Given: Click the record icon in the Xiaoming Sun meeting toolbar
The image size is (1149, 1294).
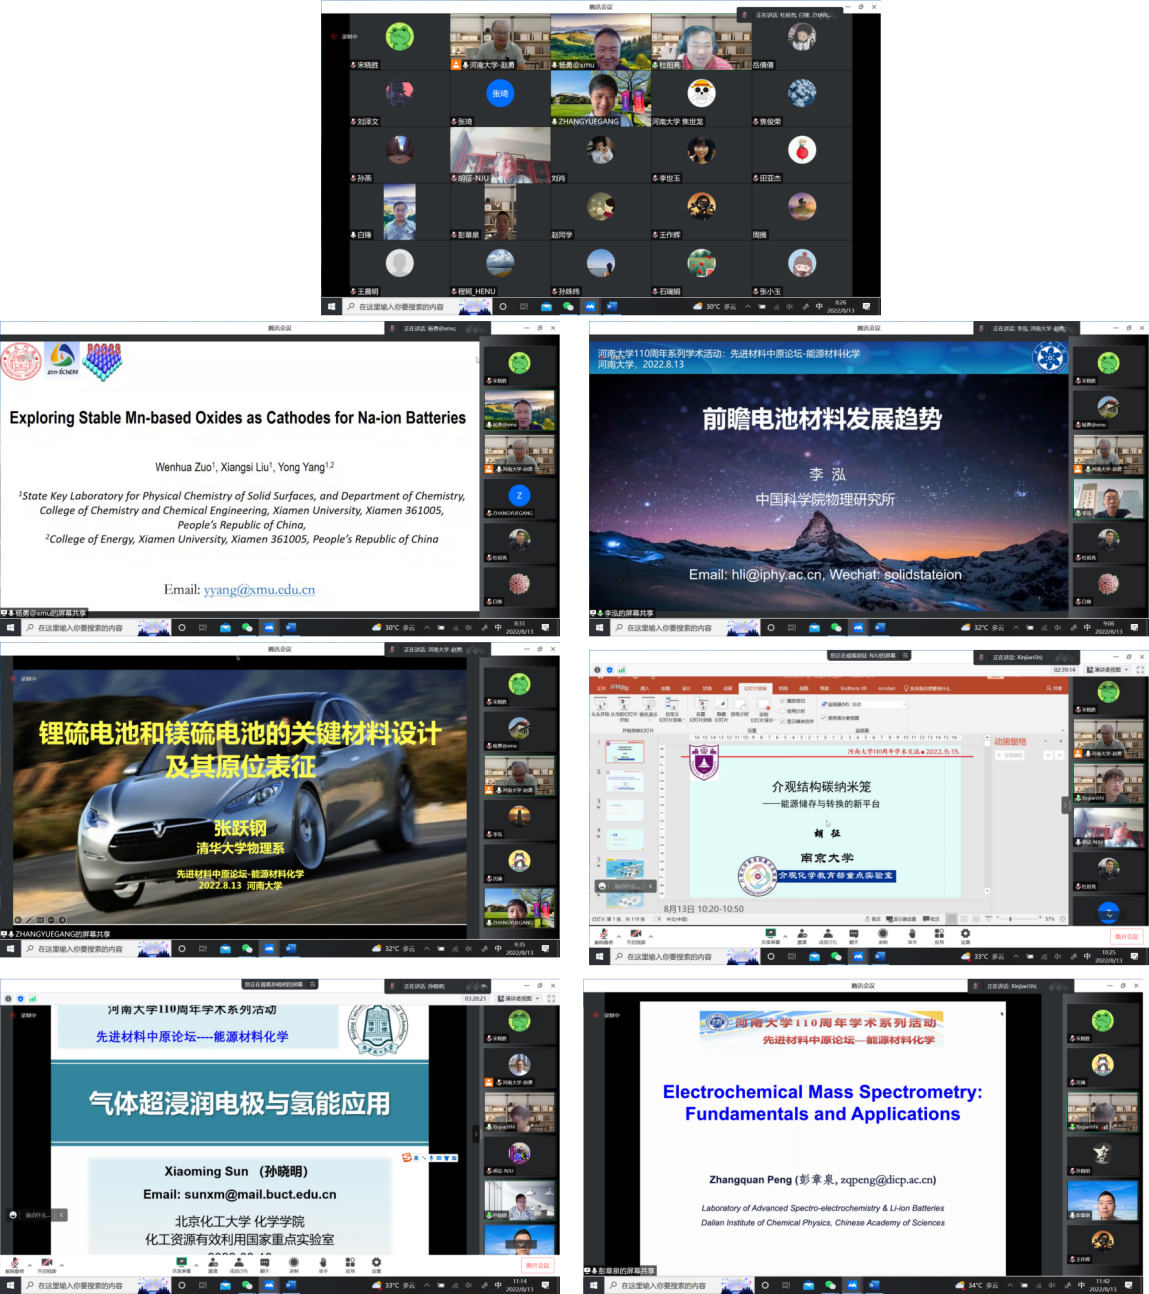Looking at the screenshot, I should [293, 1263].
